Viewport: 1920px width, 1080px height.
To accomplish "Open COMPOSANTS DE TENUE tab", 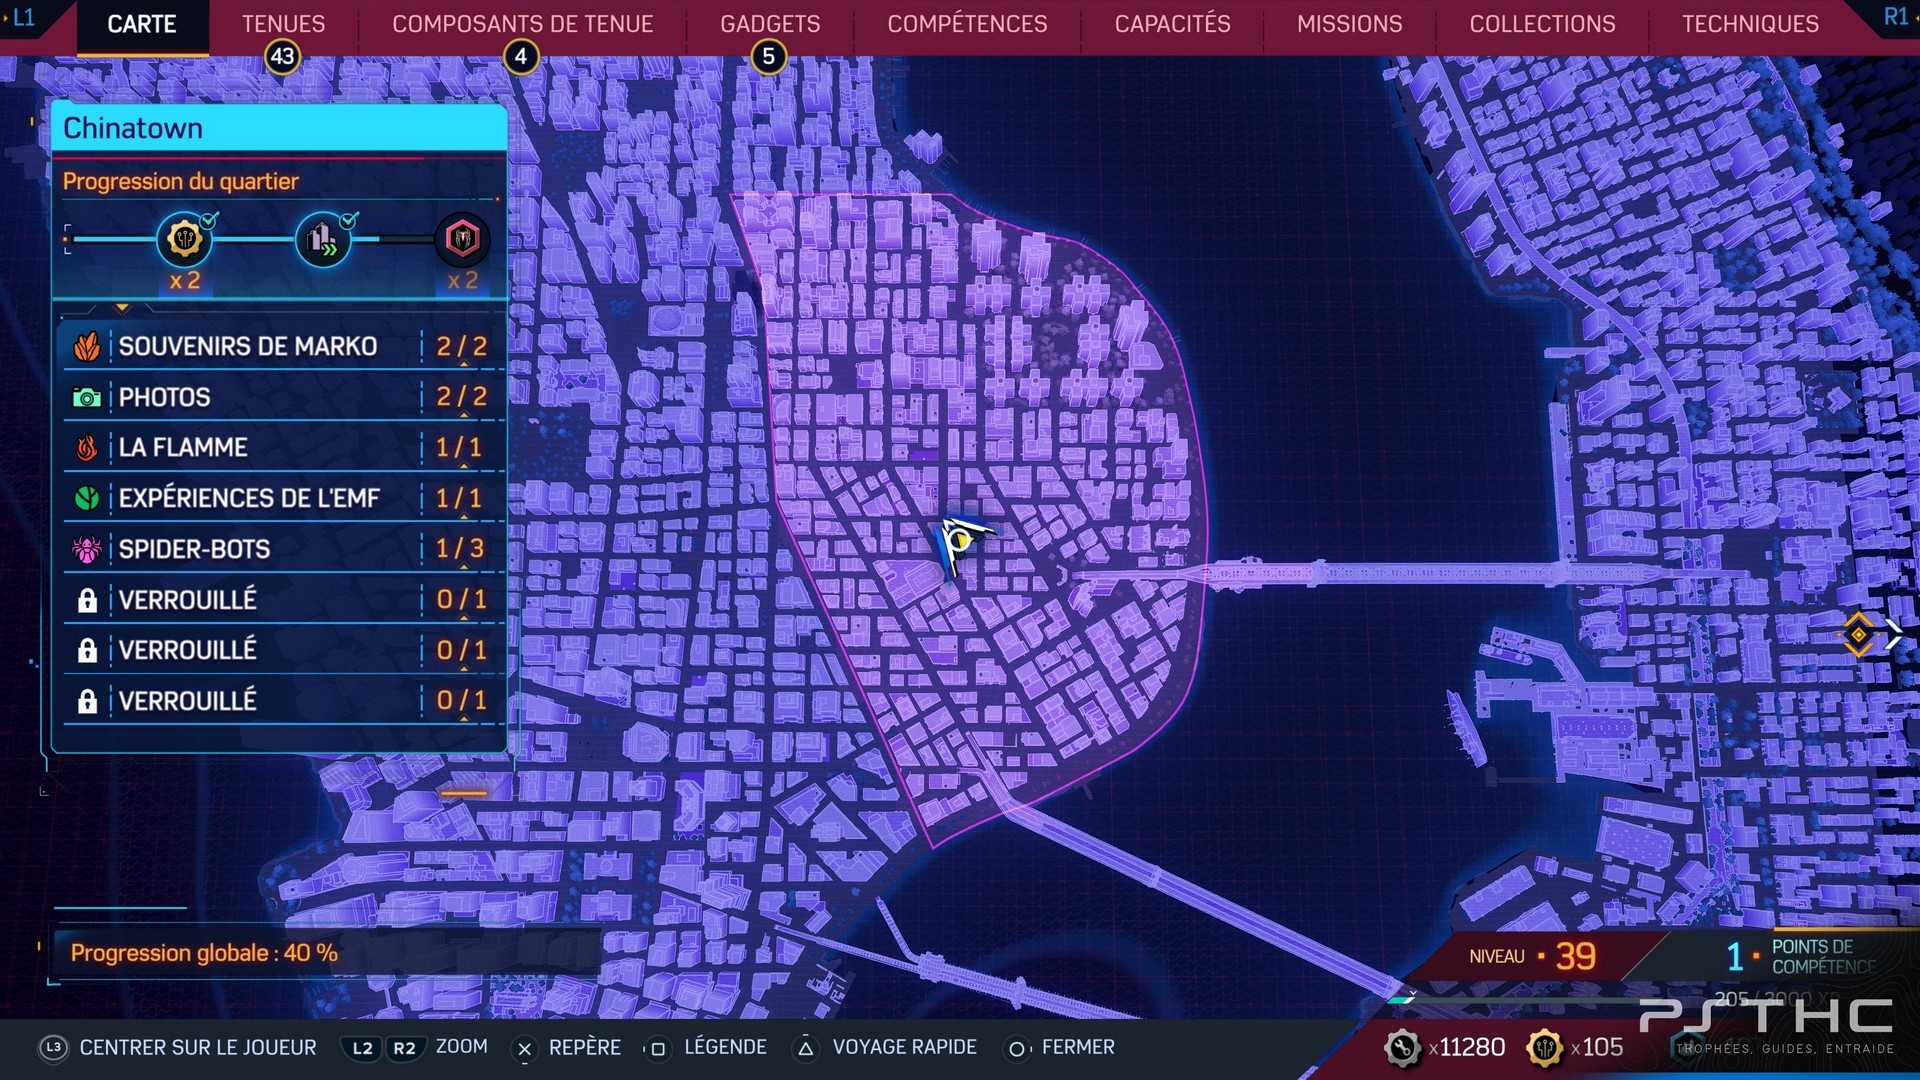I will 522,24.
